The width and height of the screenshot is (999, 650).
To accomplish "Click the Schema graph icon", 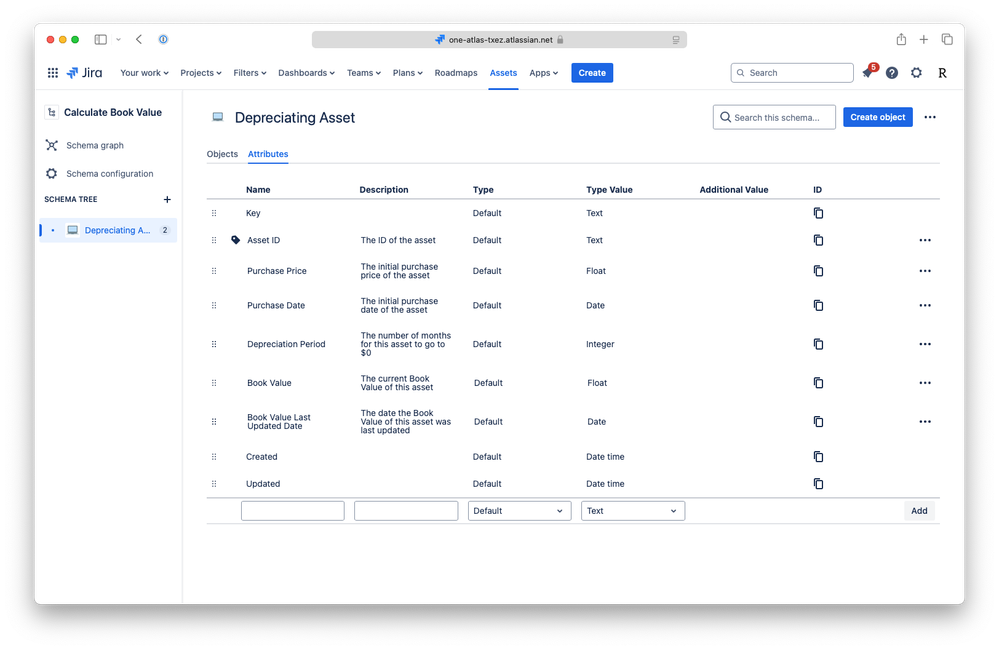I will coord(52,145).
